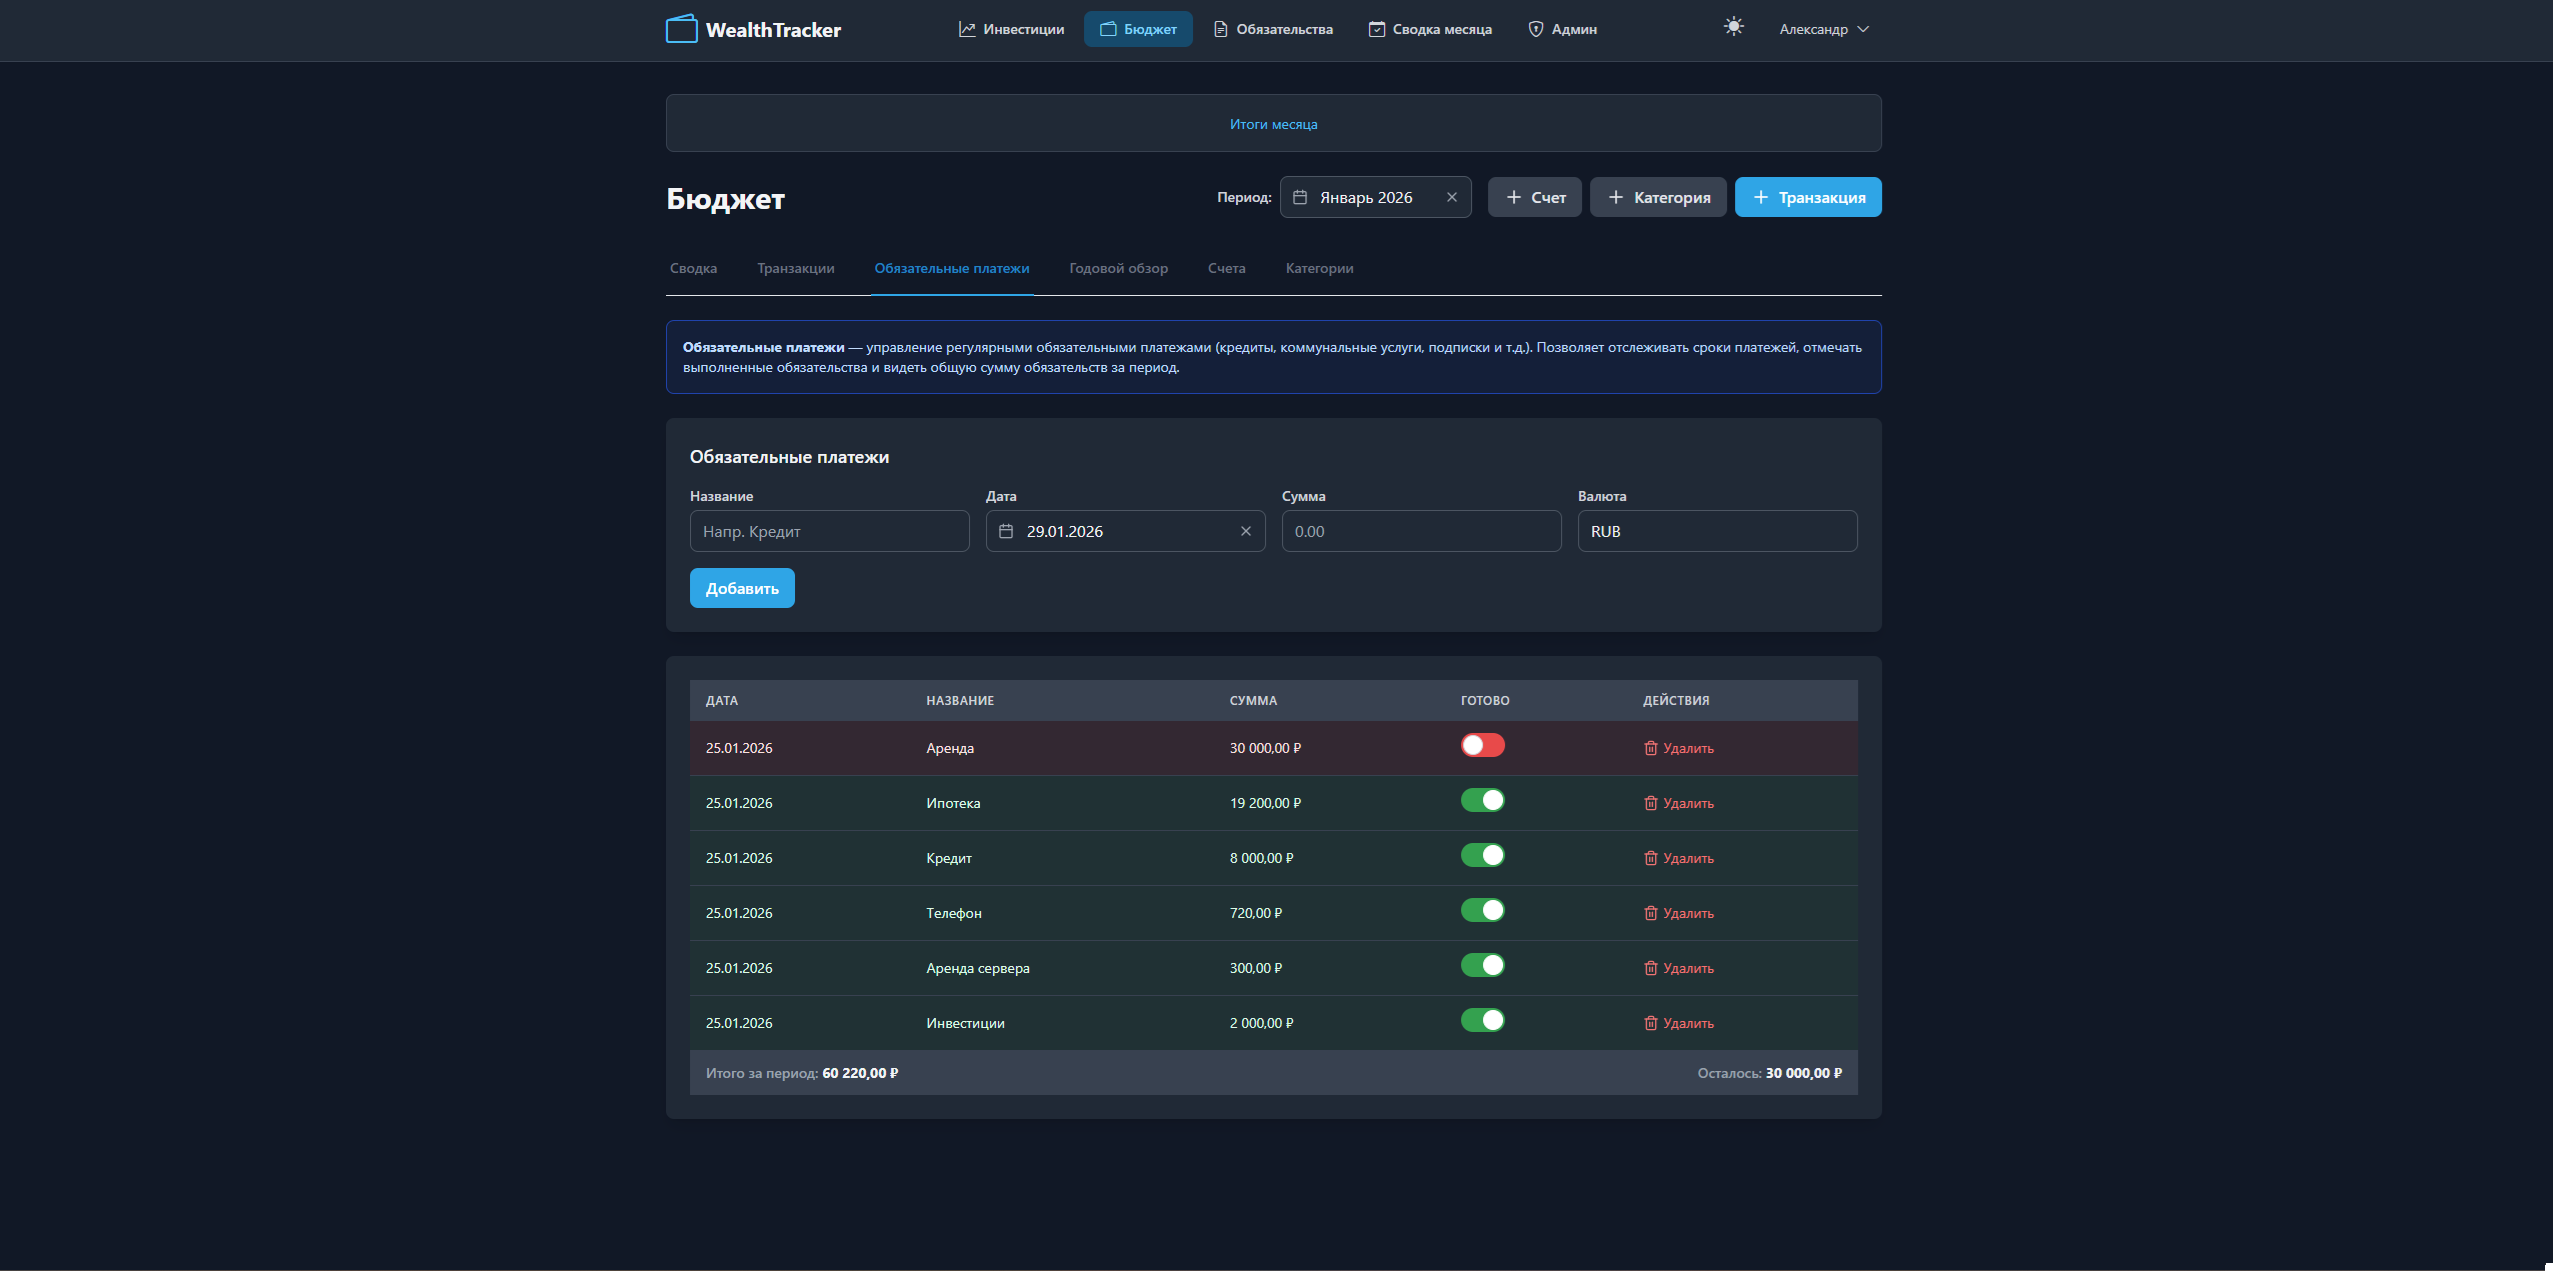2553x1271 pixels.
Task: Click trash icon for Аренда row
Action: point(1650,748)
